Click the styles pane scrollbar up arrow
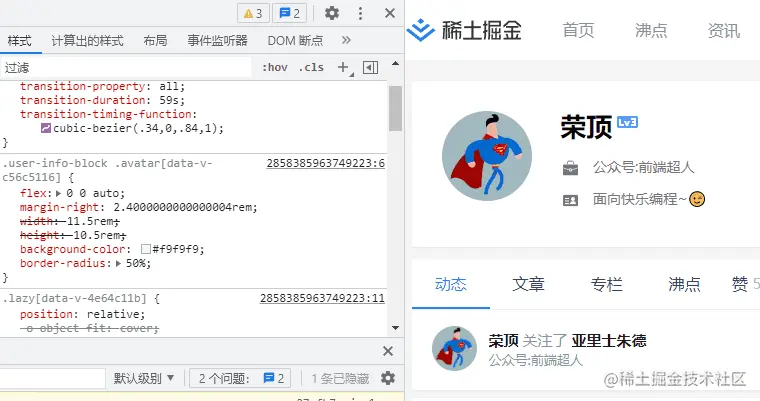 click(x=396, y=64)
